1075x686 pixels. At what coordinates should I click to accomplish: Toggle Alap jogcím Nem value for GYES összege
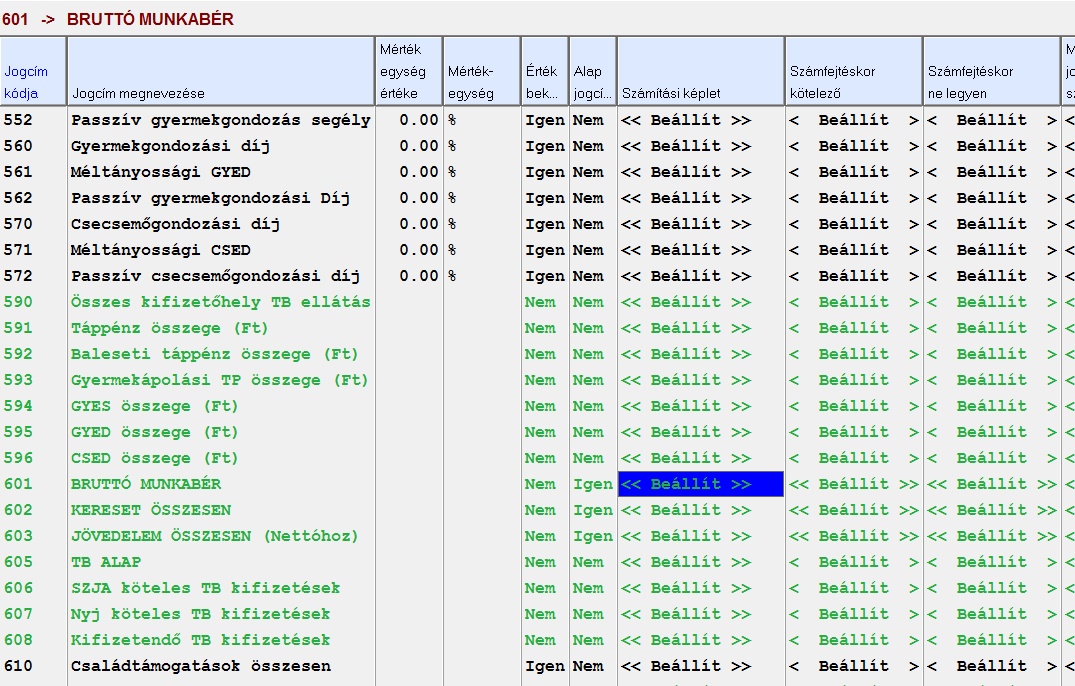(588, 406)
